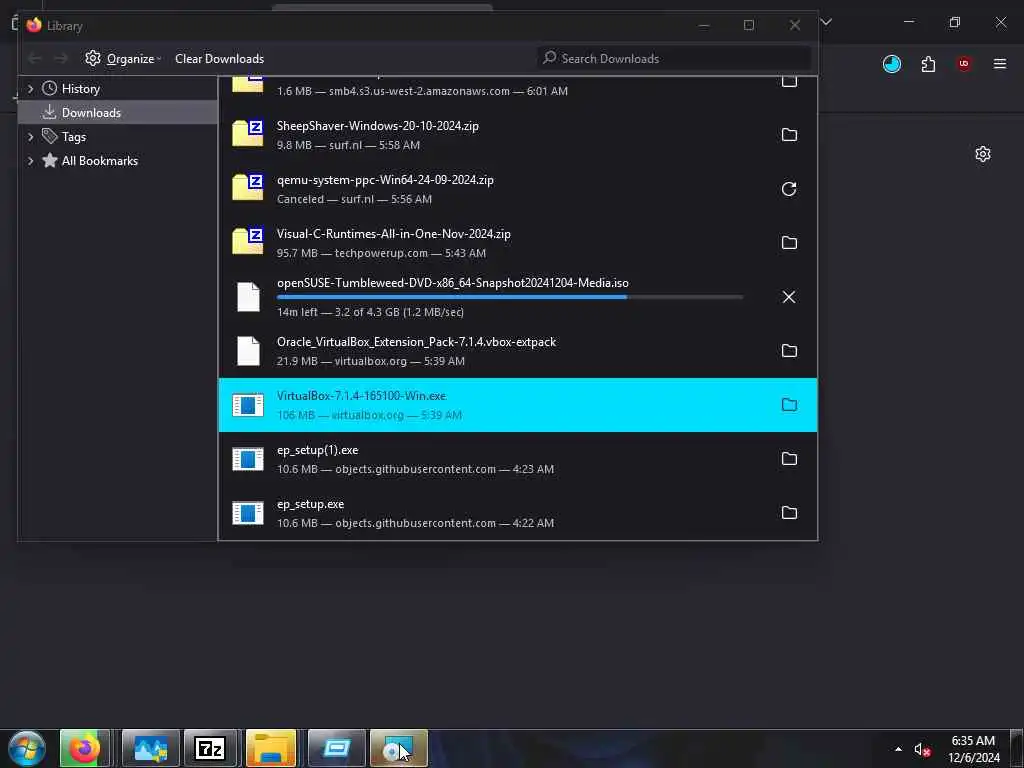Click the Extension Pack blank file icon

click(x=248, y=351)
